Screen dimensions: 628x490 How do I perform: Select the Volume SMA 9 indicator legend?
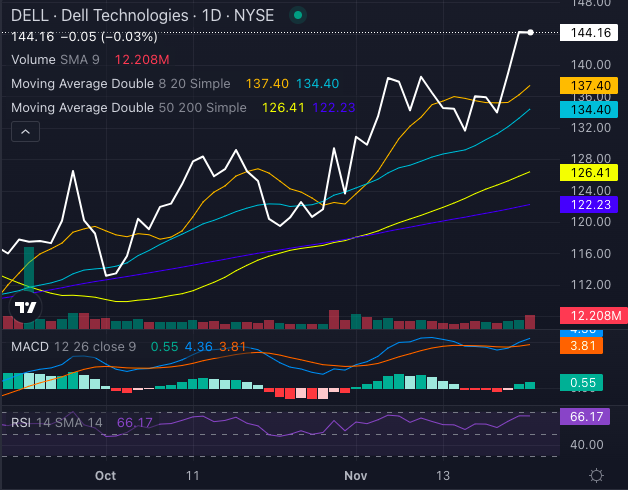click(55, 60)
